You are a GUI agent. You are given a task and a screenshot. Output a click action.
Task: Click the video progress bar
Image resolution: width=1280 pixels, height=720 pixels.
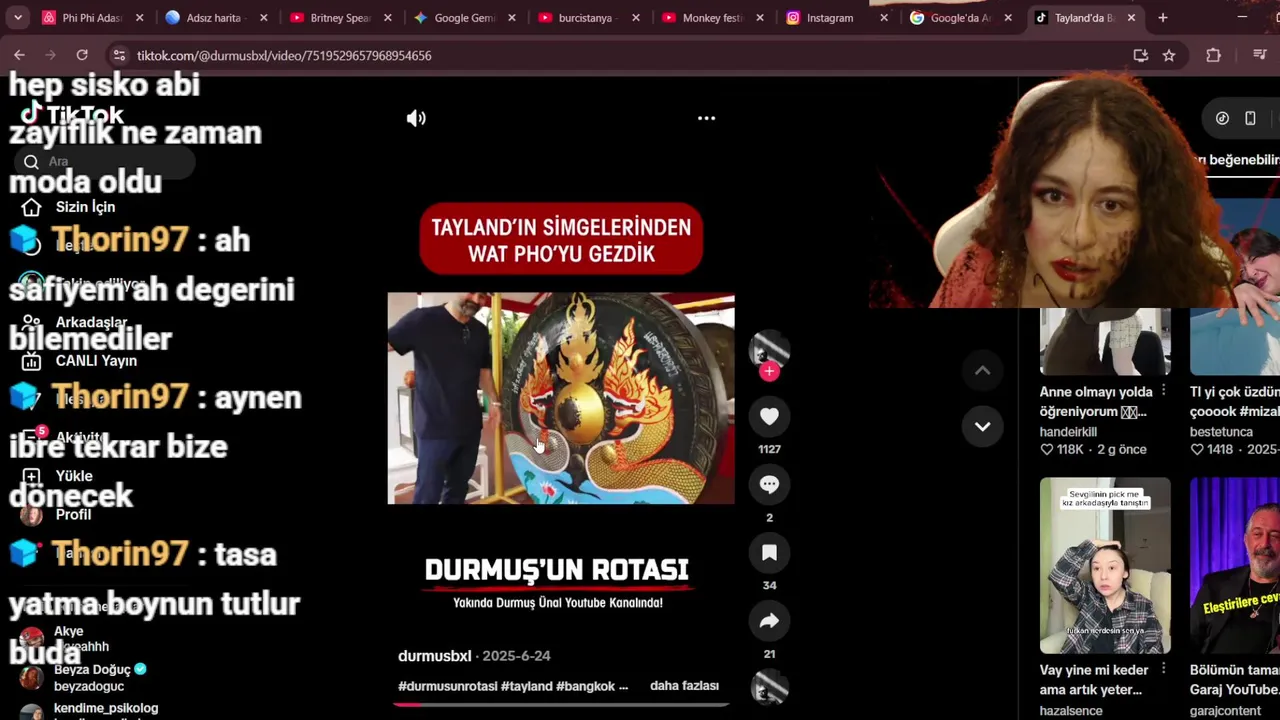(560, 705)
